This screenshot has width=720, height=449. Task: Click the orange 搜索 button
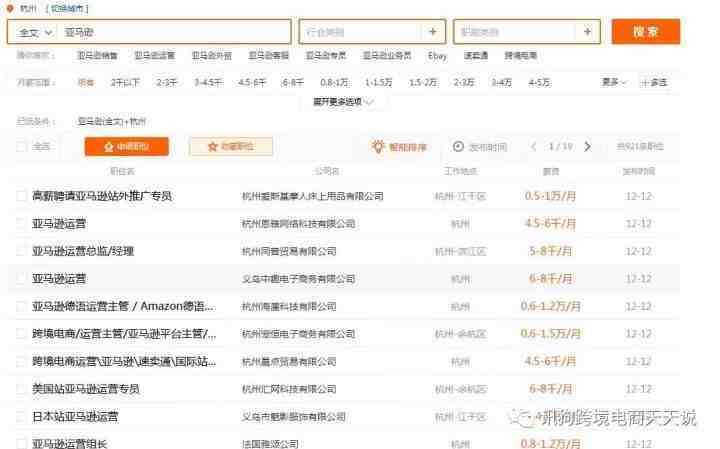[645, 32]
